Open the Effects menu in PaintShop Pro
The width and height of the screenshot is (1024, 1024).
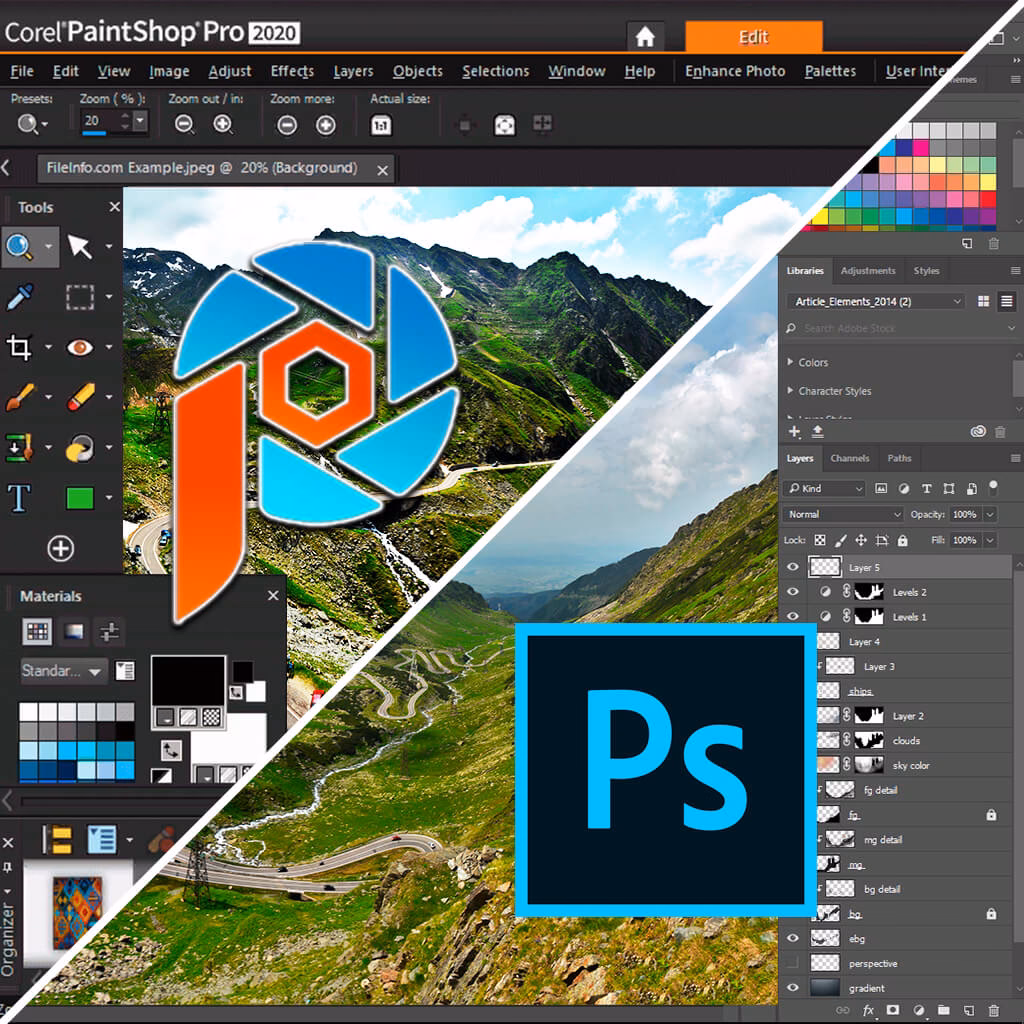[291, 71]
